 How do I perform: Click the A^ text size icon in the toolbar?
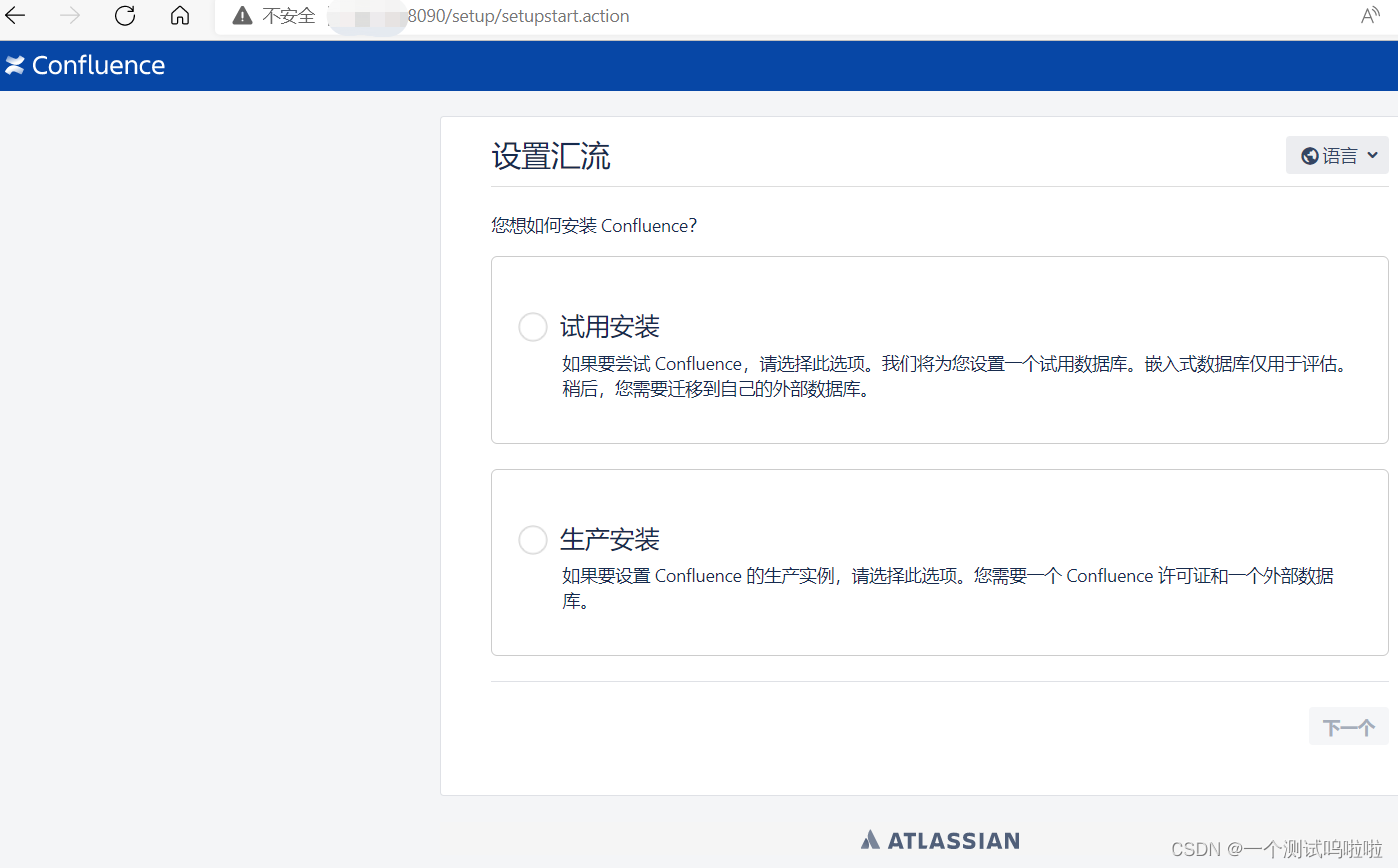coord(1369,15)
